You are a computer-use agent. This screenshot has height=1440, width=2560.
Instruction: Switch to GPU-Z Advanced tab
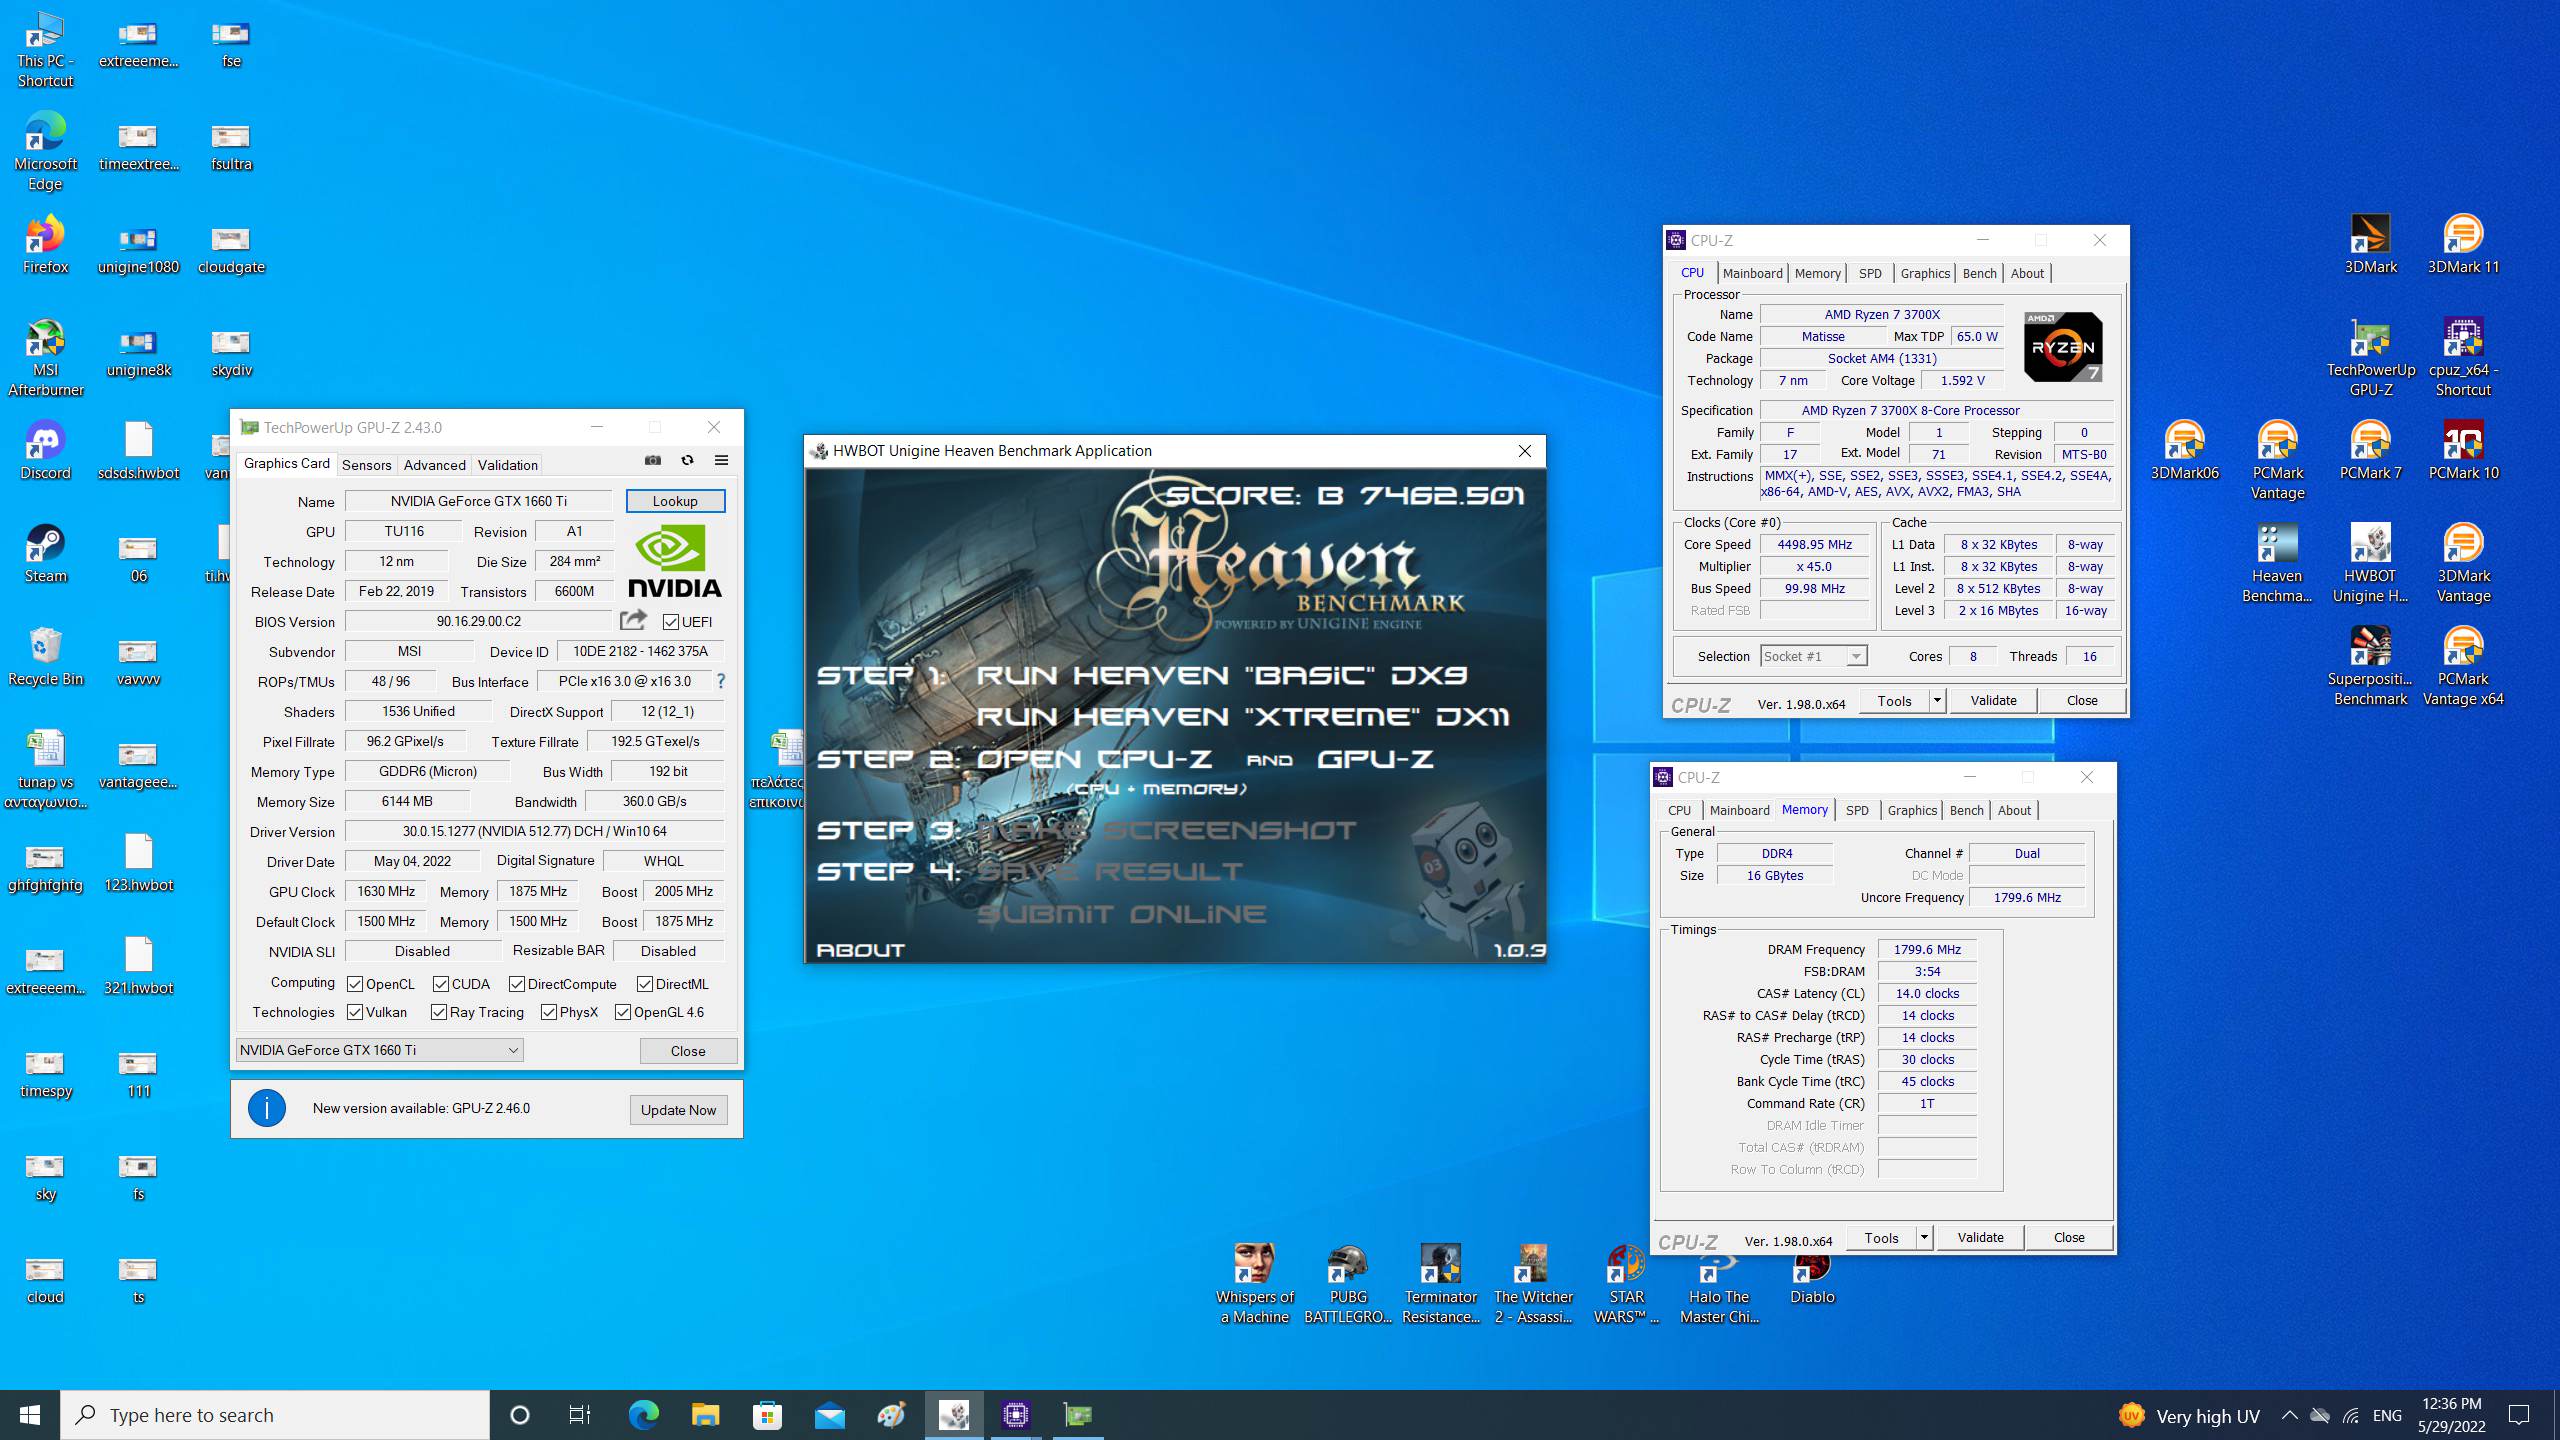(435, 465)
